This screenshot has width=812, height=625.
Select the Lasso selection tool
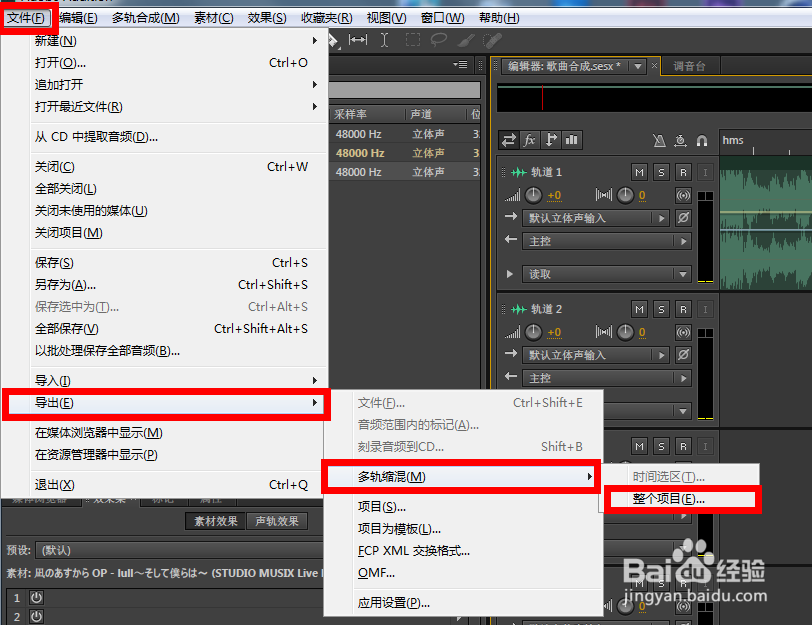coord(439,40)
